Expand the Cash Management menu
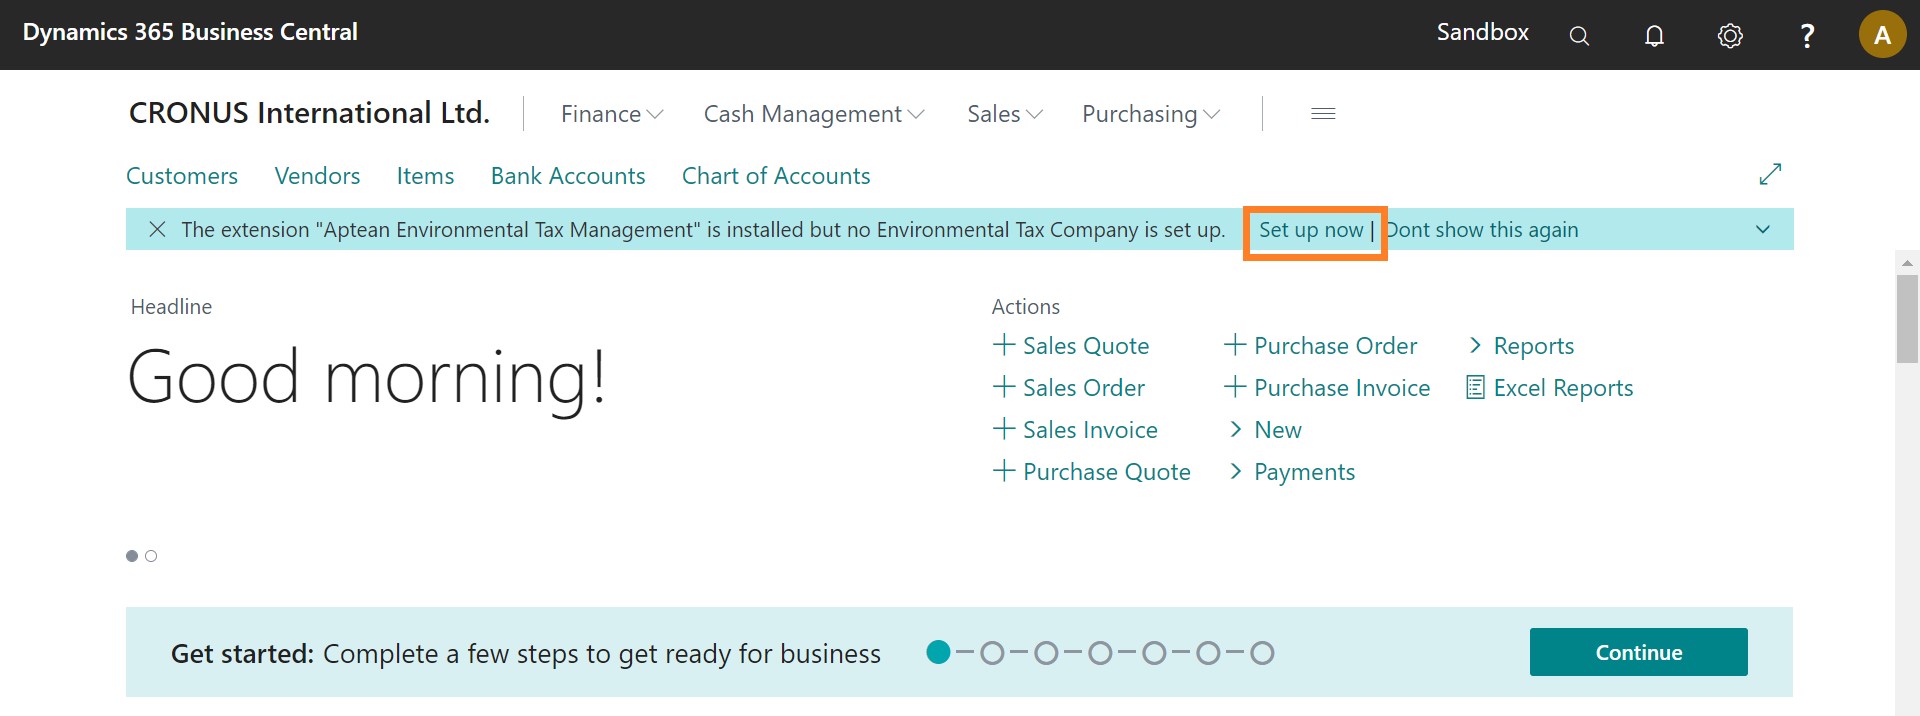Viewport: 1920px width, 716px height. [813, 114]
